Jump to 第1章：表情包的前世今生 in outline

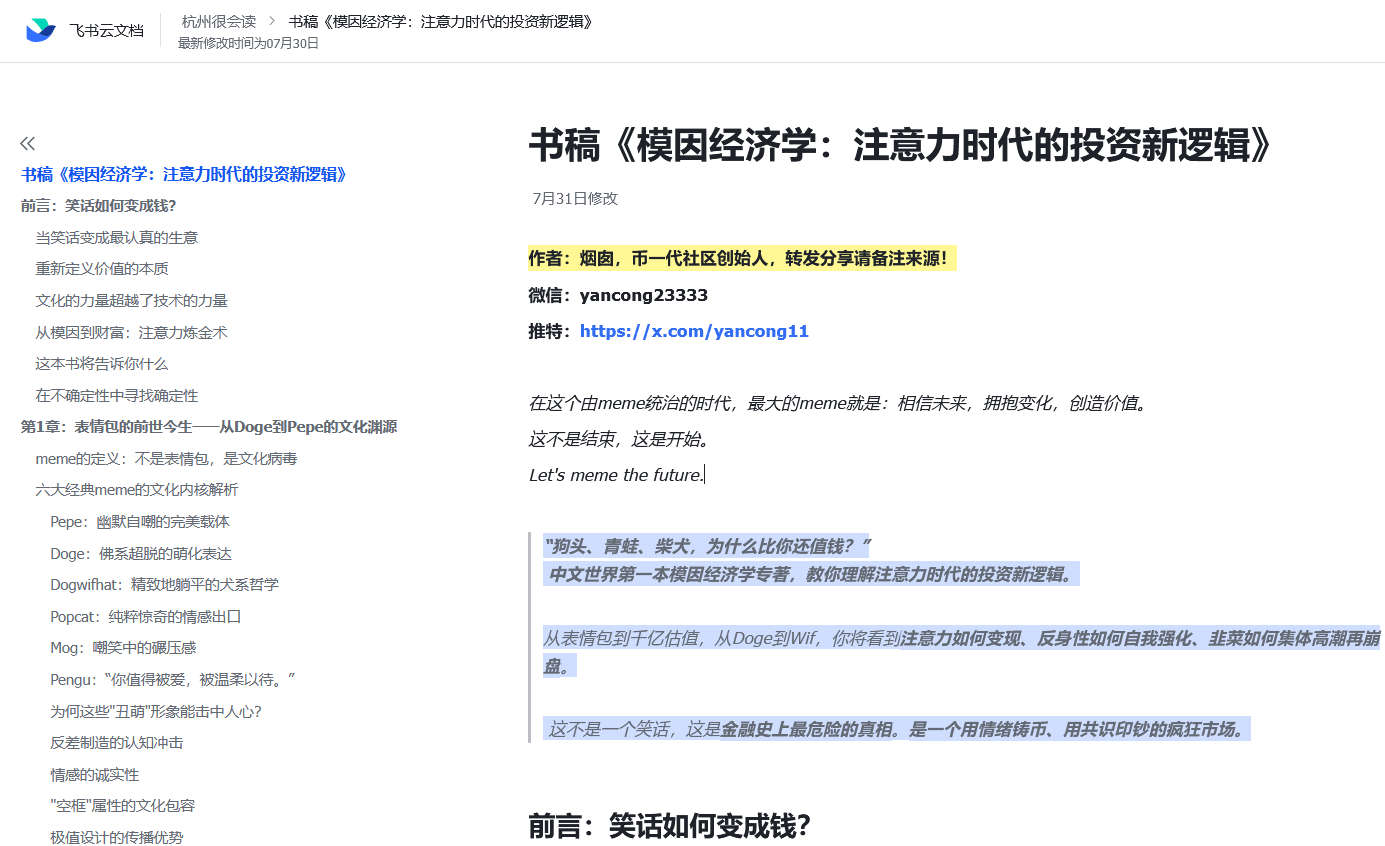pos(209,427)
